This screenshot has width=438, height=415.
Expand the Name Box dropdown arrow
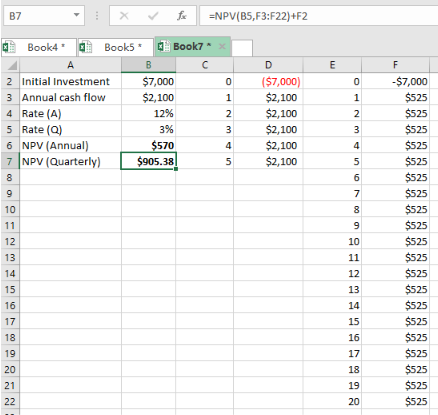pyautogui.click(x=77, y=15)
